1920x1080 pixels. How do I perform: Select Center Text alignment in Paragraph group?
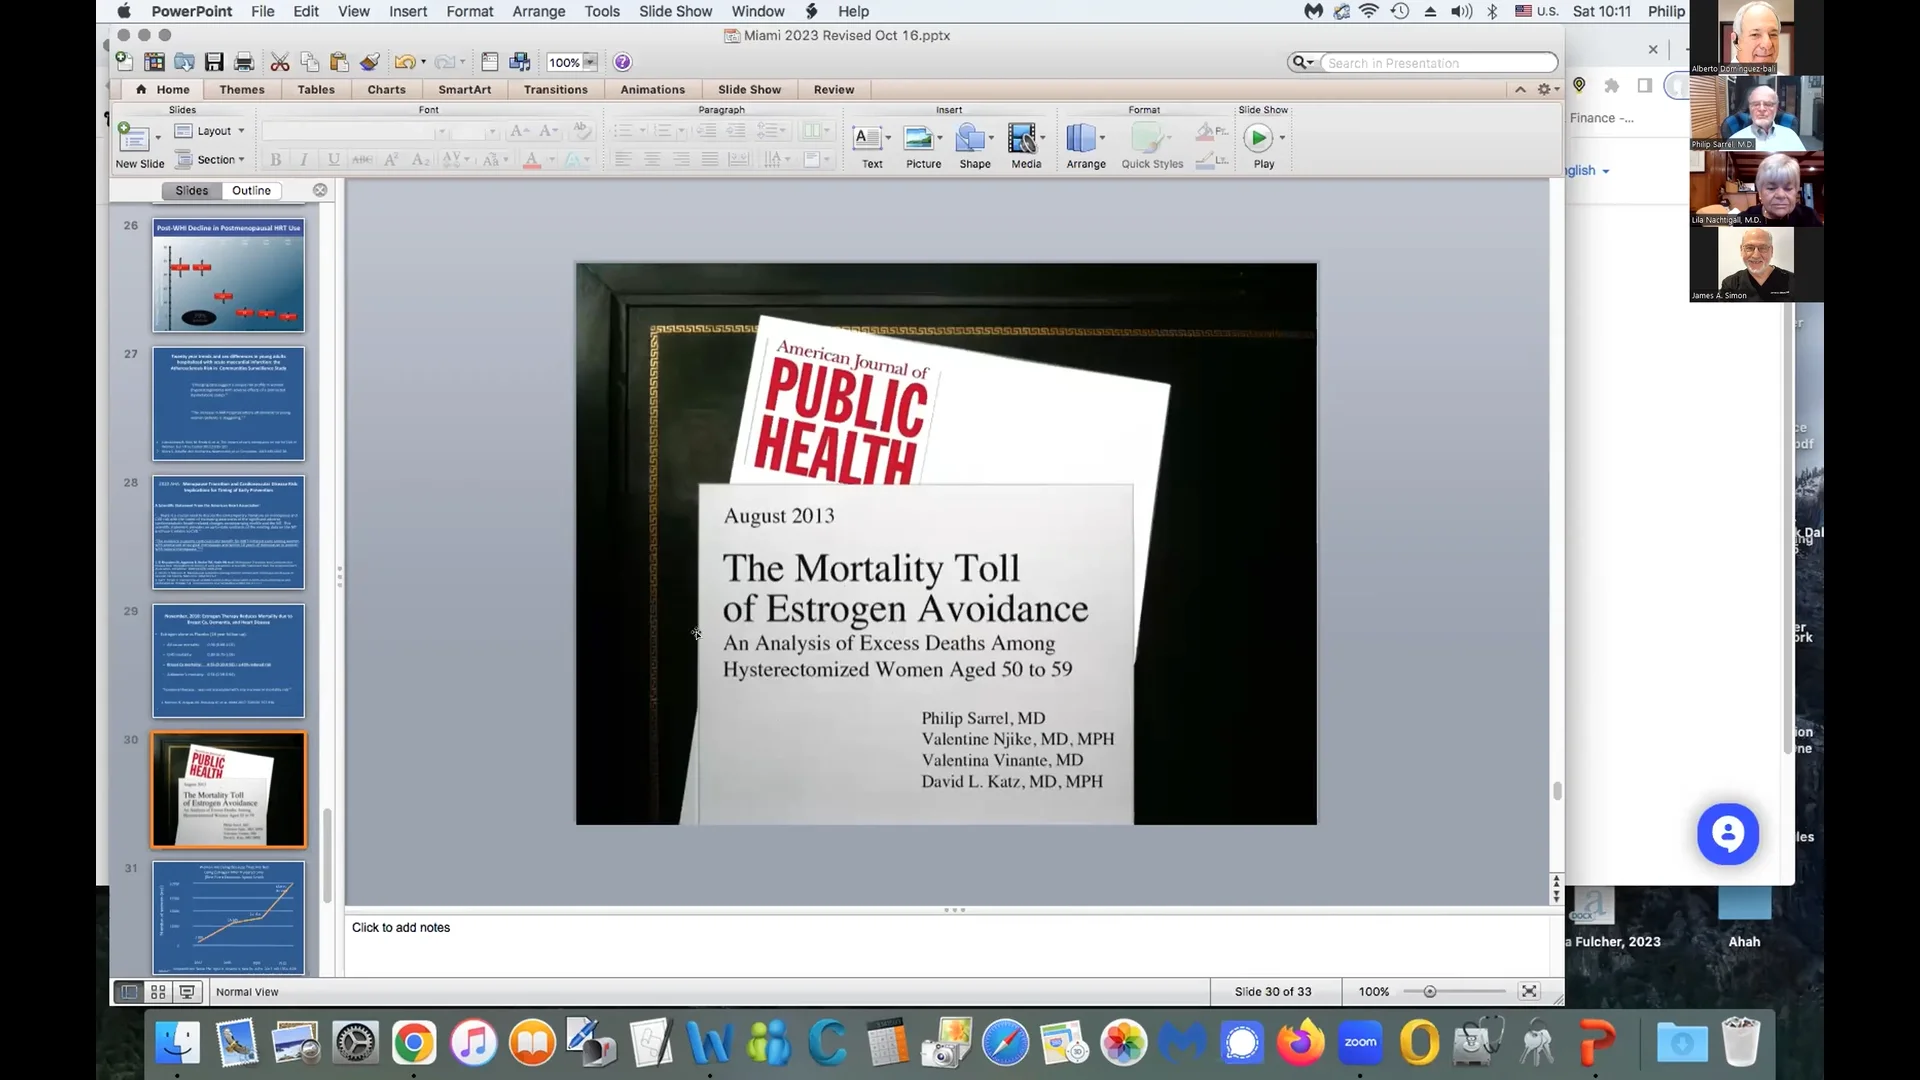pos(652,159)
